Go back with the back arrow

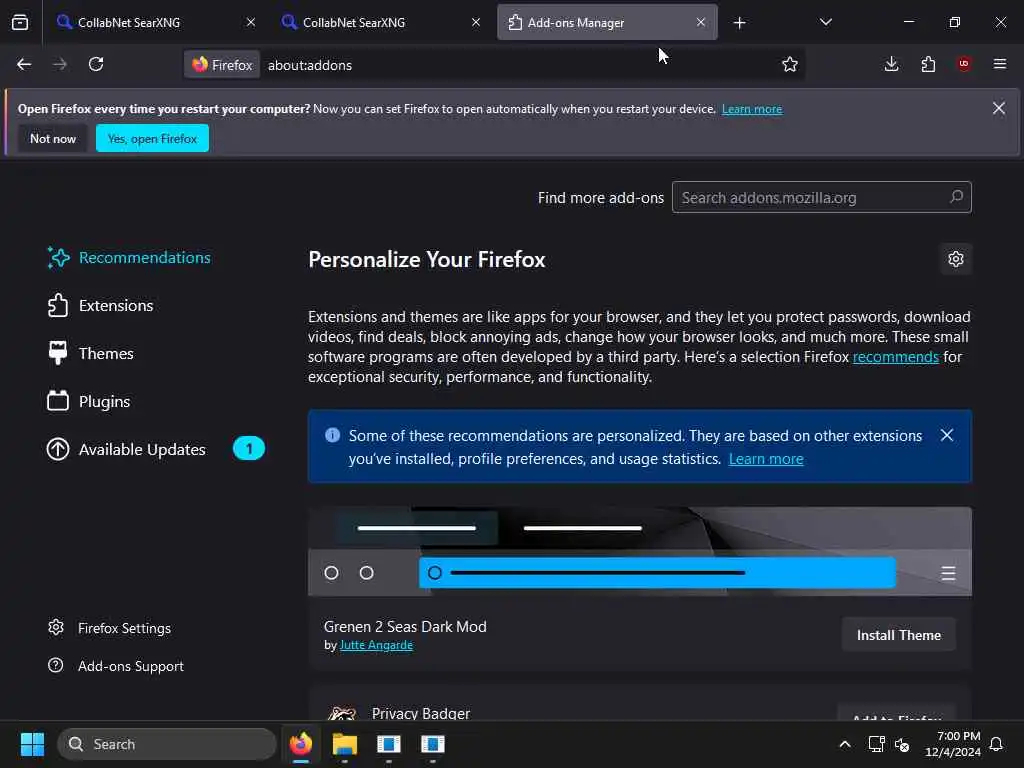coord(24,64)
